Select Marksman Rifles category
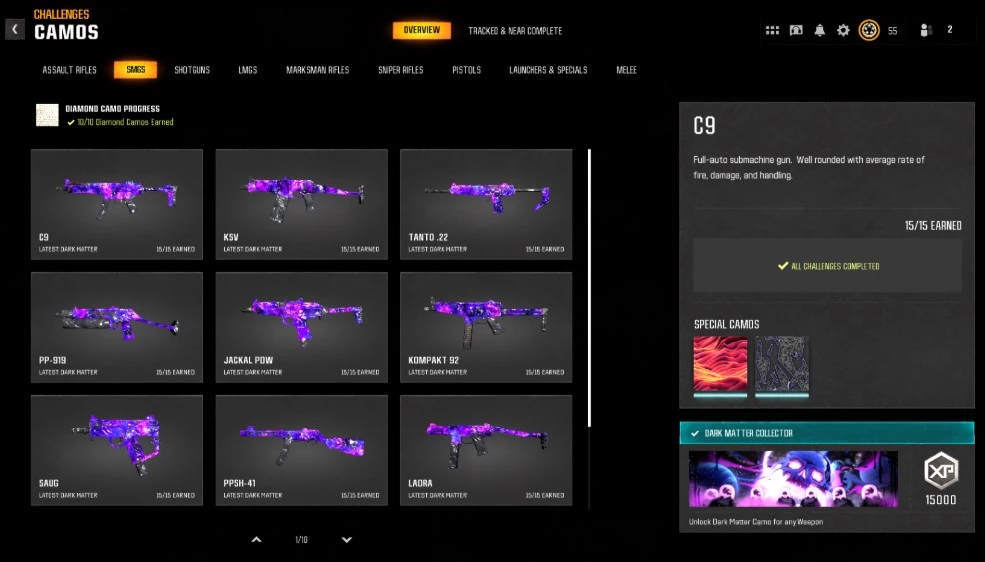The height and width of the screenshot is (562, 985). pos(318,70)
